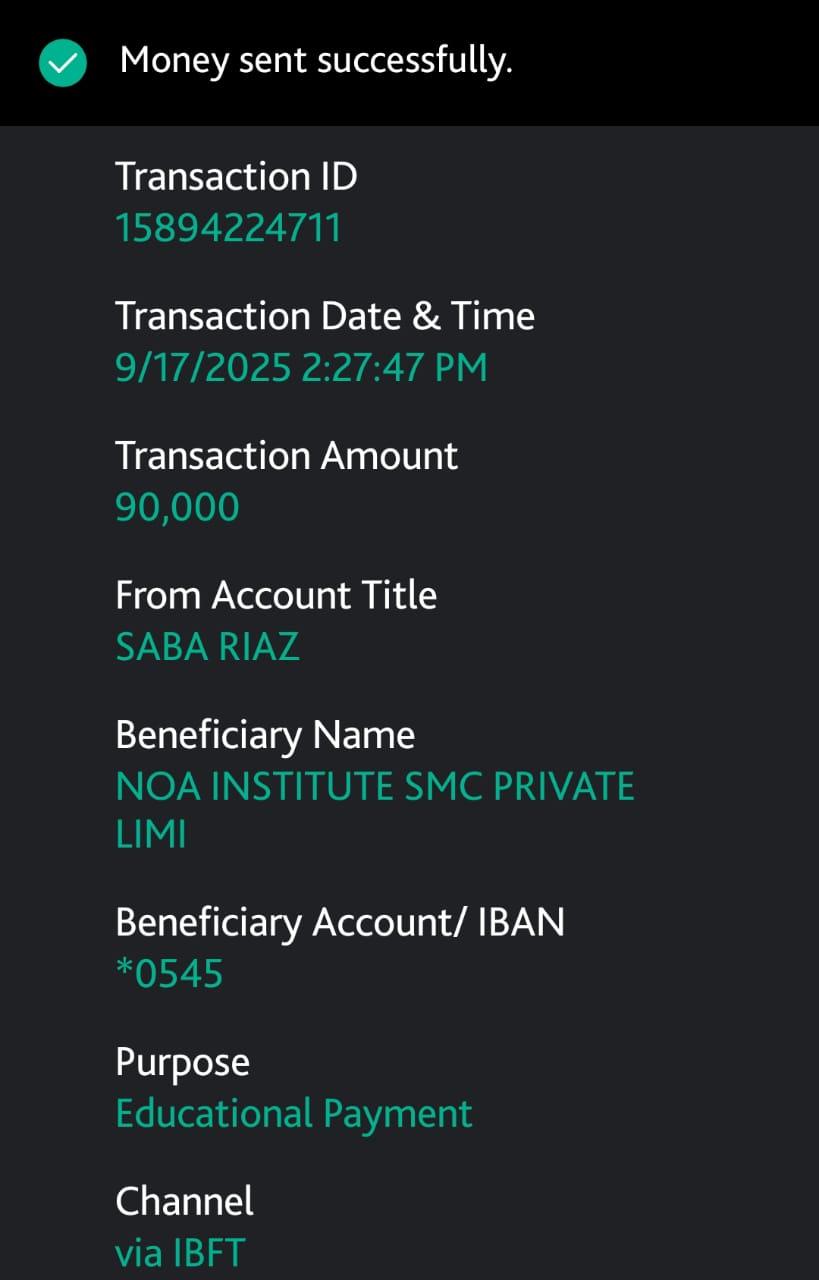
Task: Select the Beneficiary Account/ IBAN label
Action: pyautogui.click(x=340, y=922)
